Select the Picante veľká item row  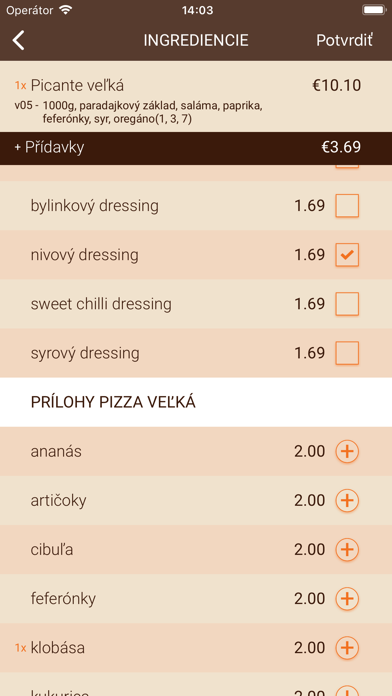click(196, 96)
